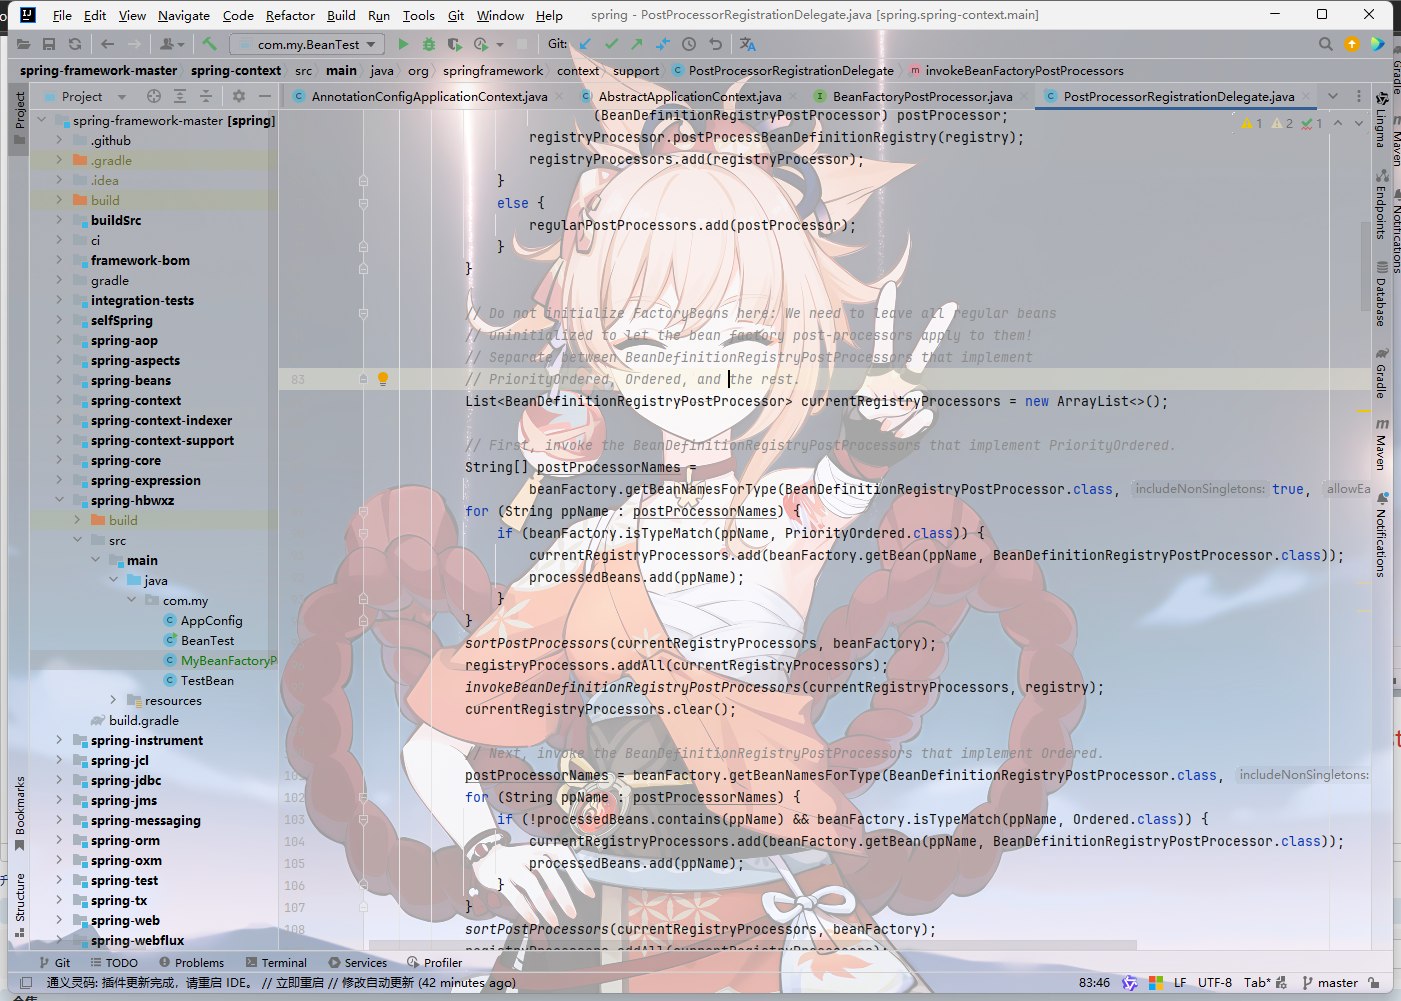Click Expand All icon in Project panel
The image size is (1401, 1001).
[180, 96]
